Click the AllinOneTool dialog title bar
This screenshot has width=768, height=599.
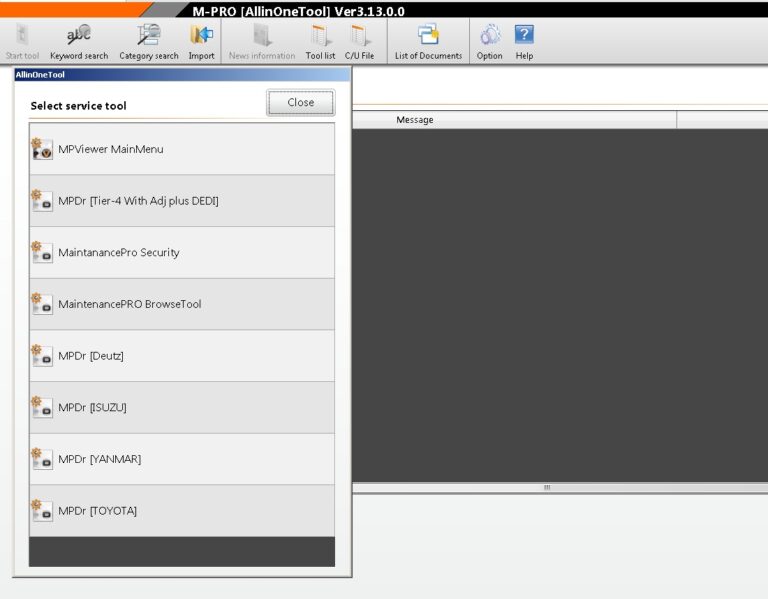(182, 74)
